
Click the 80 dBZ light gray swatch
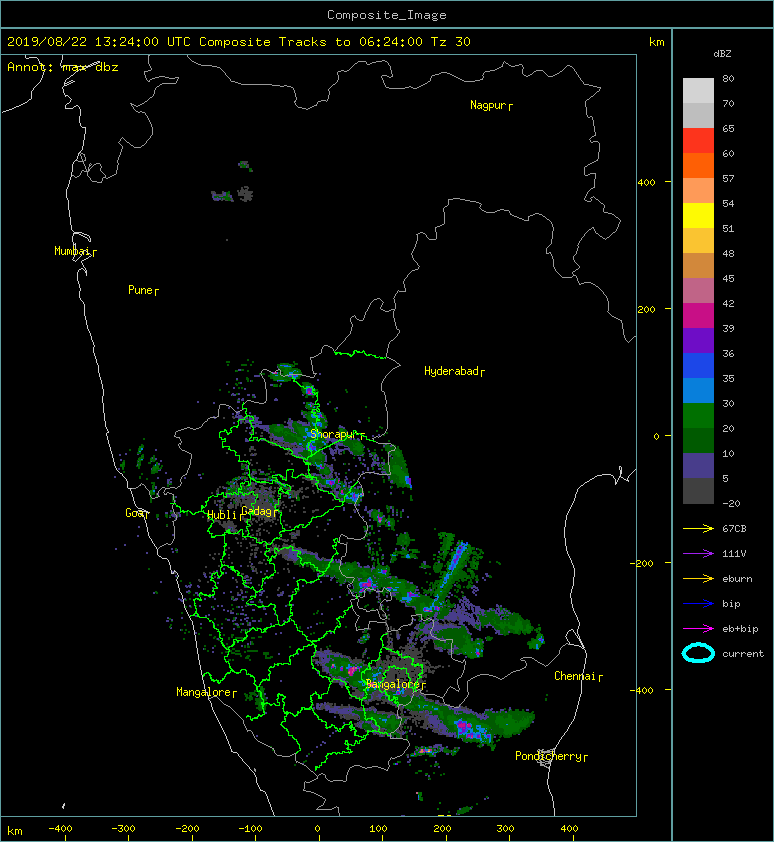[x=698, y=90]
